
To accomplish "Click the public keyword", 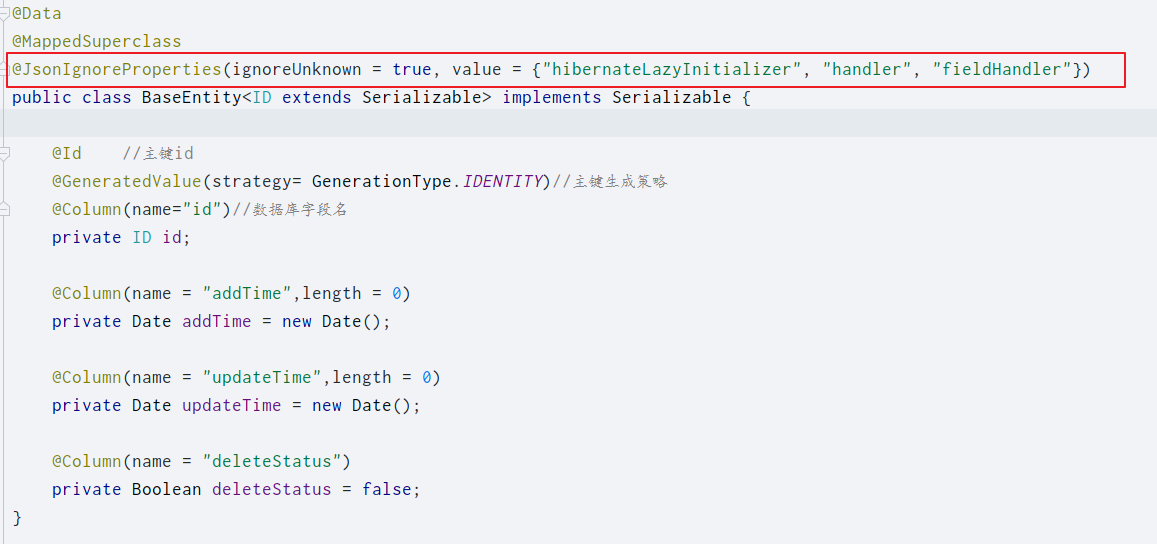I will point(41,97).
